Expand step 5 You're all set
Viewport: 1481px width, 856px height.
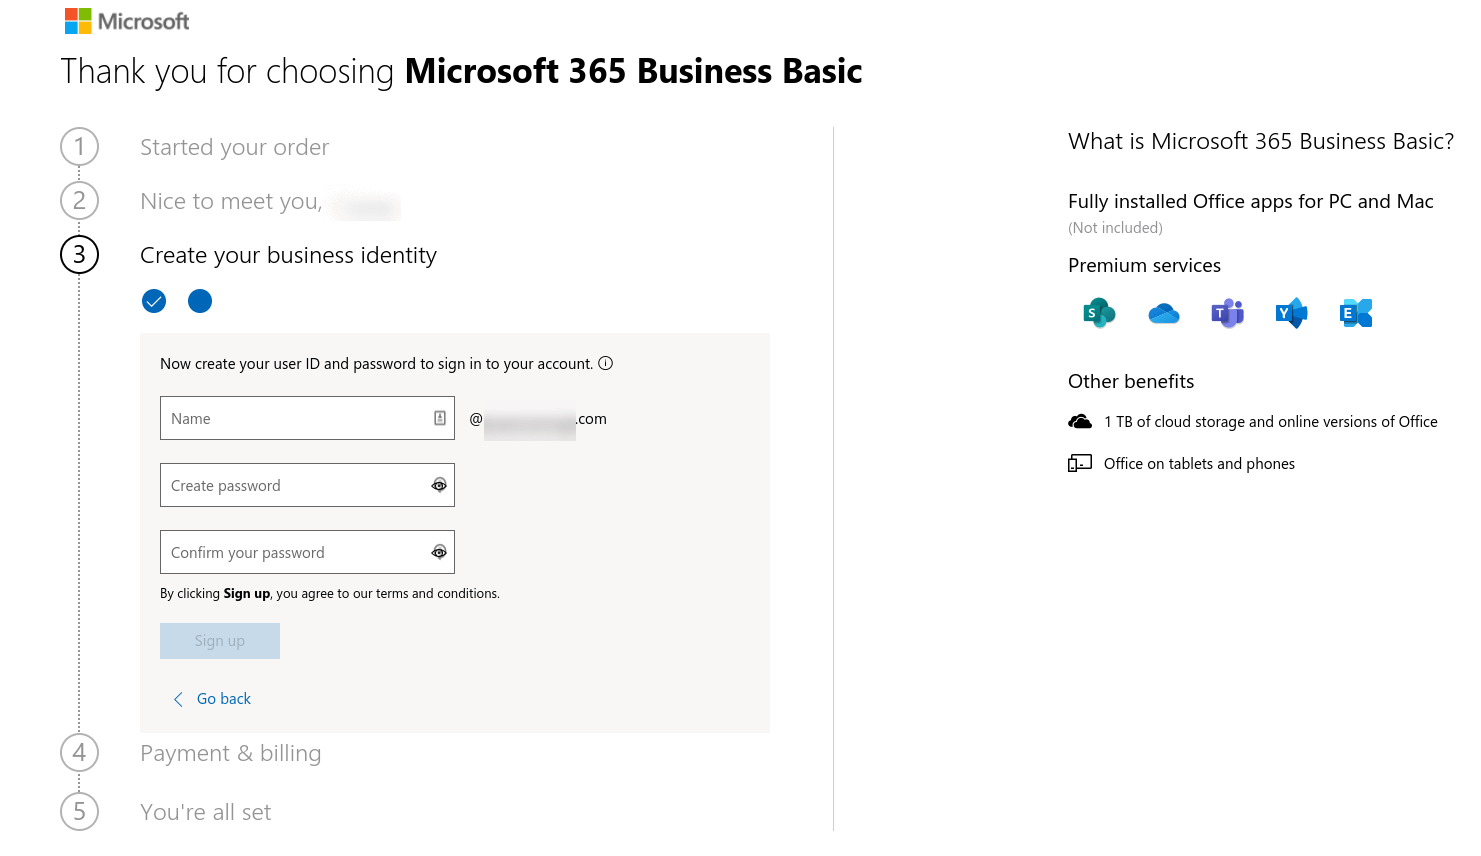coord(206,811)
